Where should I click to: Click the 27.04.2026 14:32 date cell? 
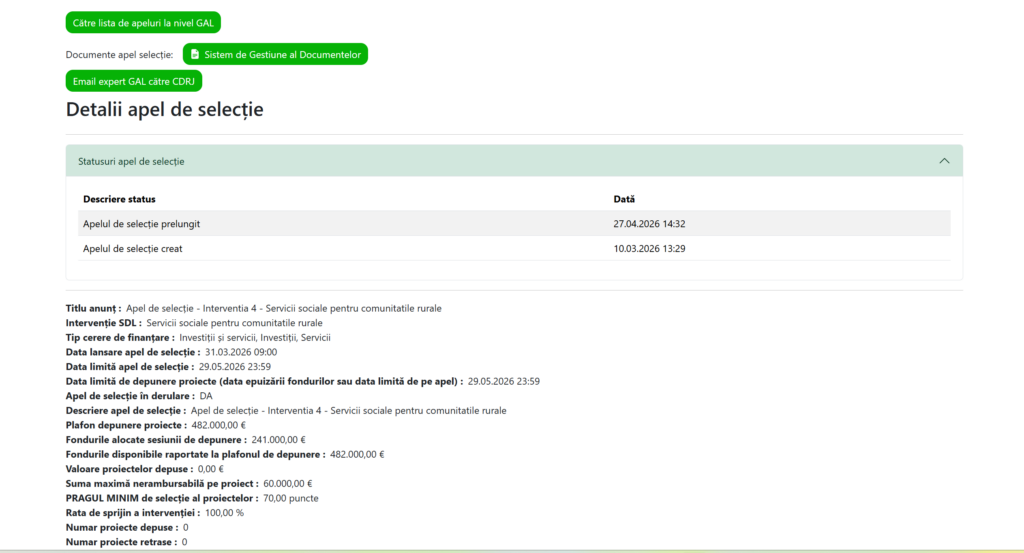pyautogui.click(x=649, y=224)
